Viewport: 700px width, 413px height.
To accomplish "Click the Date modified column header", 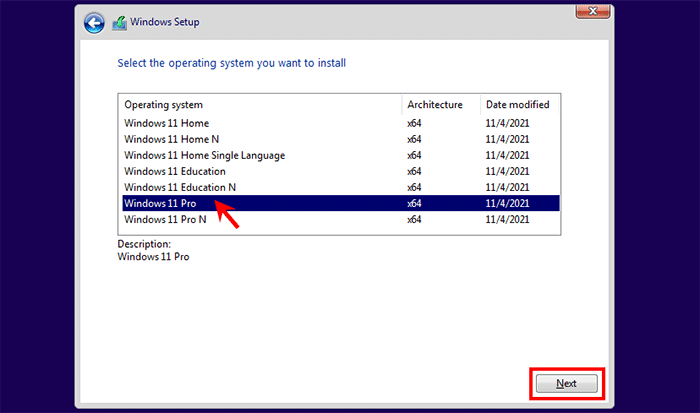I will pyautogui.click(x=520, y=104).
